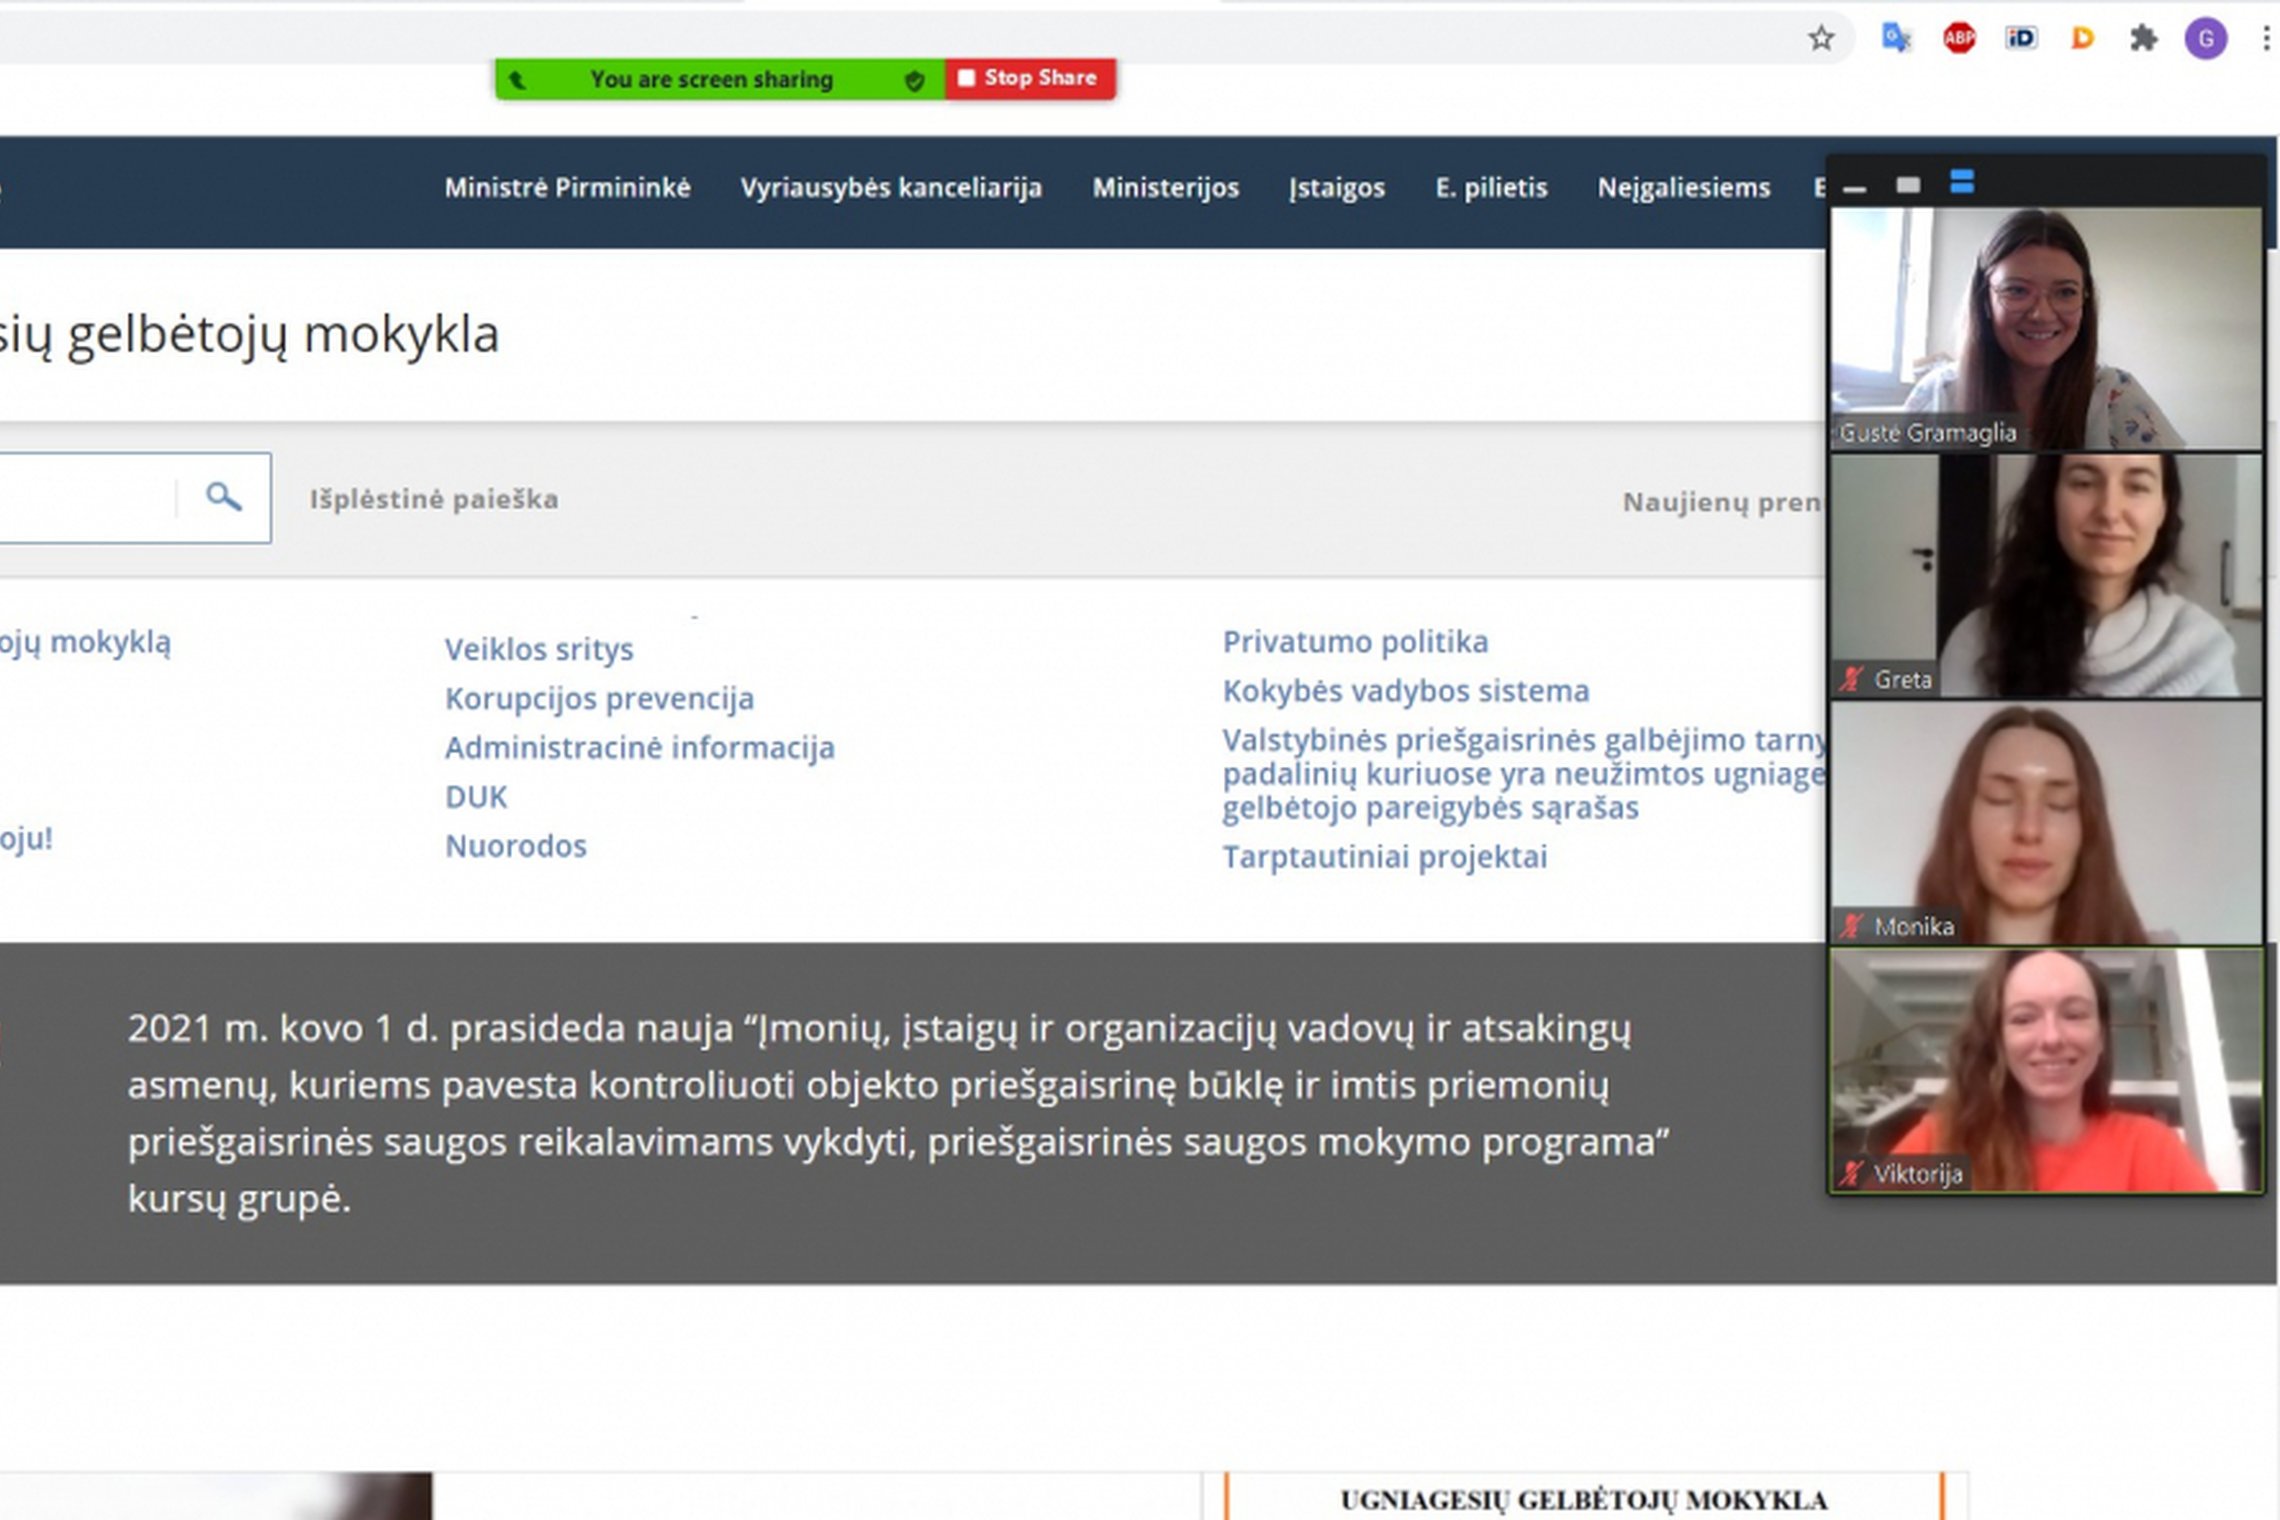Select Gustė Gramaglia's video tile
Screen dimensions: 2280x1520
coord(2046,329)
